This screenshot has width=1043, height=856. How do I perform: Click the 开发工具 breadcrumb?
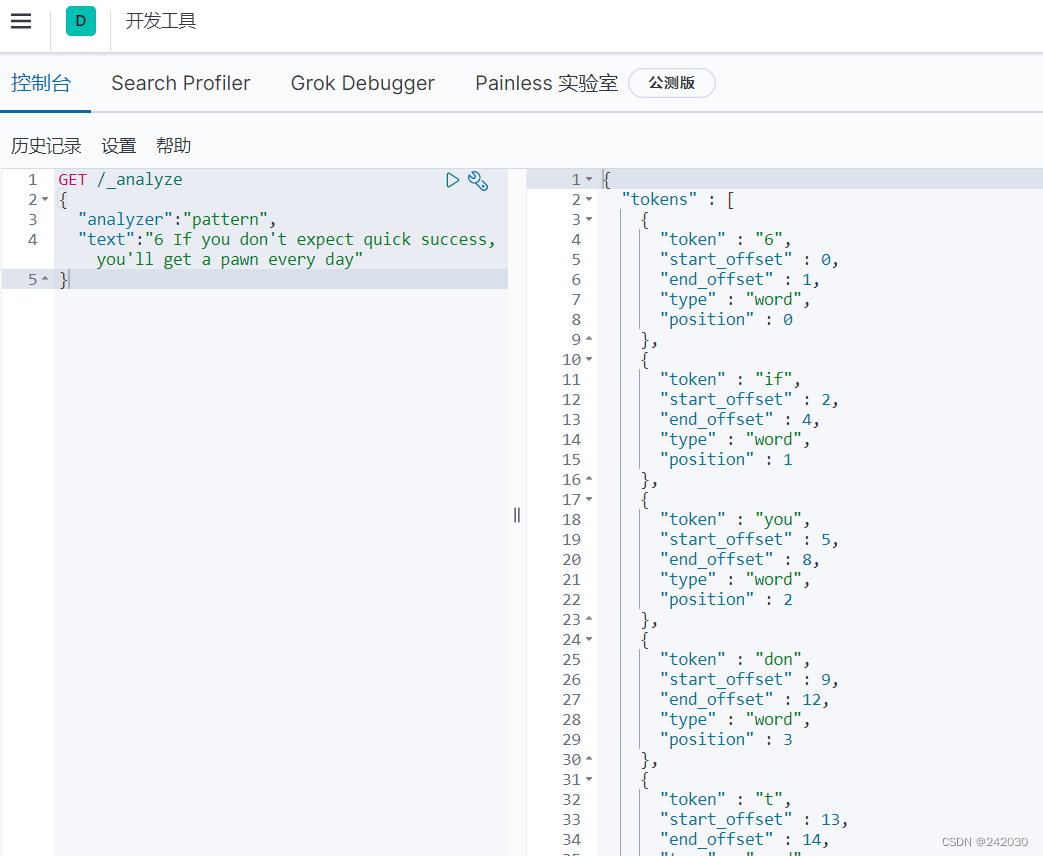(x=161, y=21)
